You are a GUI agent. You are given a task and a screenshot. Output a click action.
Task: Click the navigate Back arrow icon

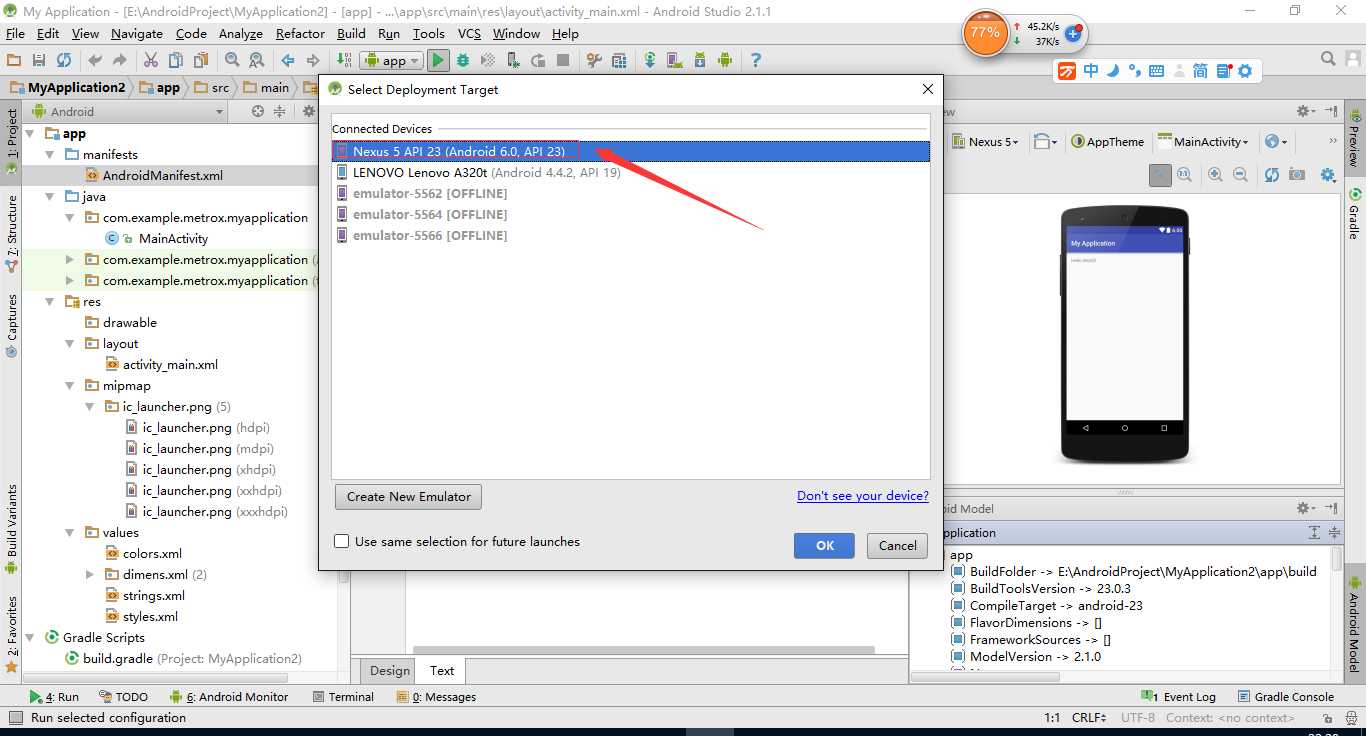[288, 60]
